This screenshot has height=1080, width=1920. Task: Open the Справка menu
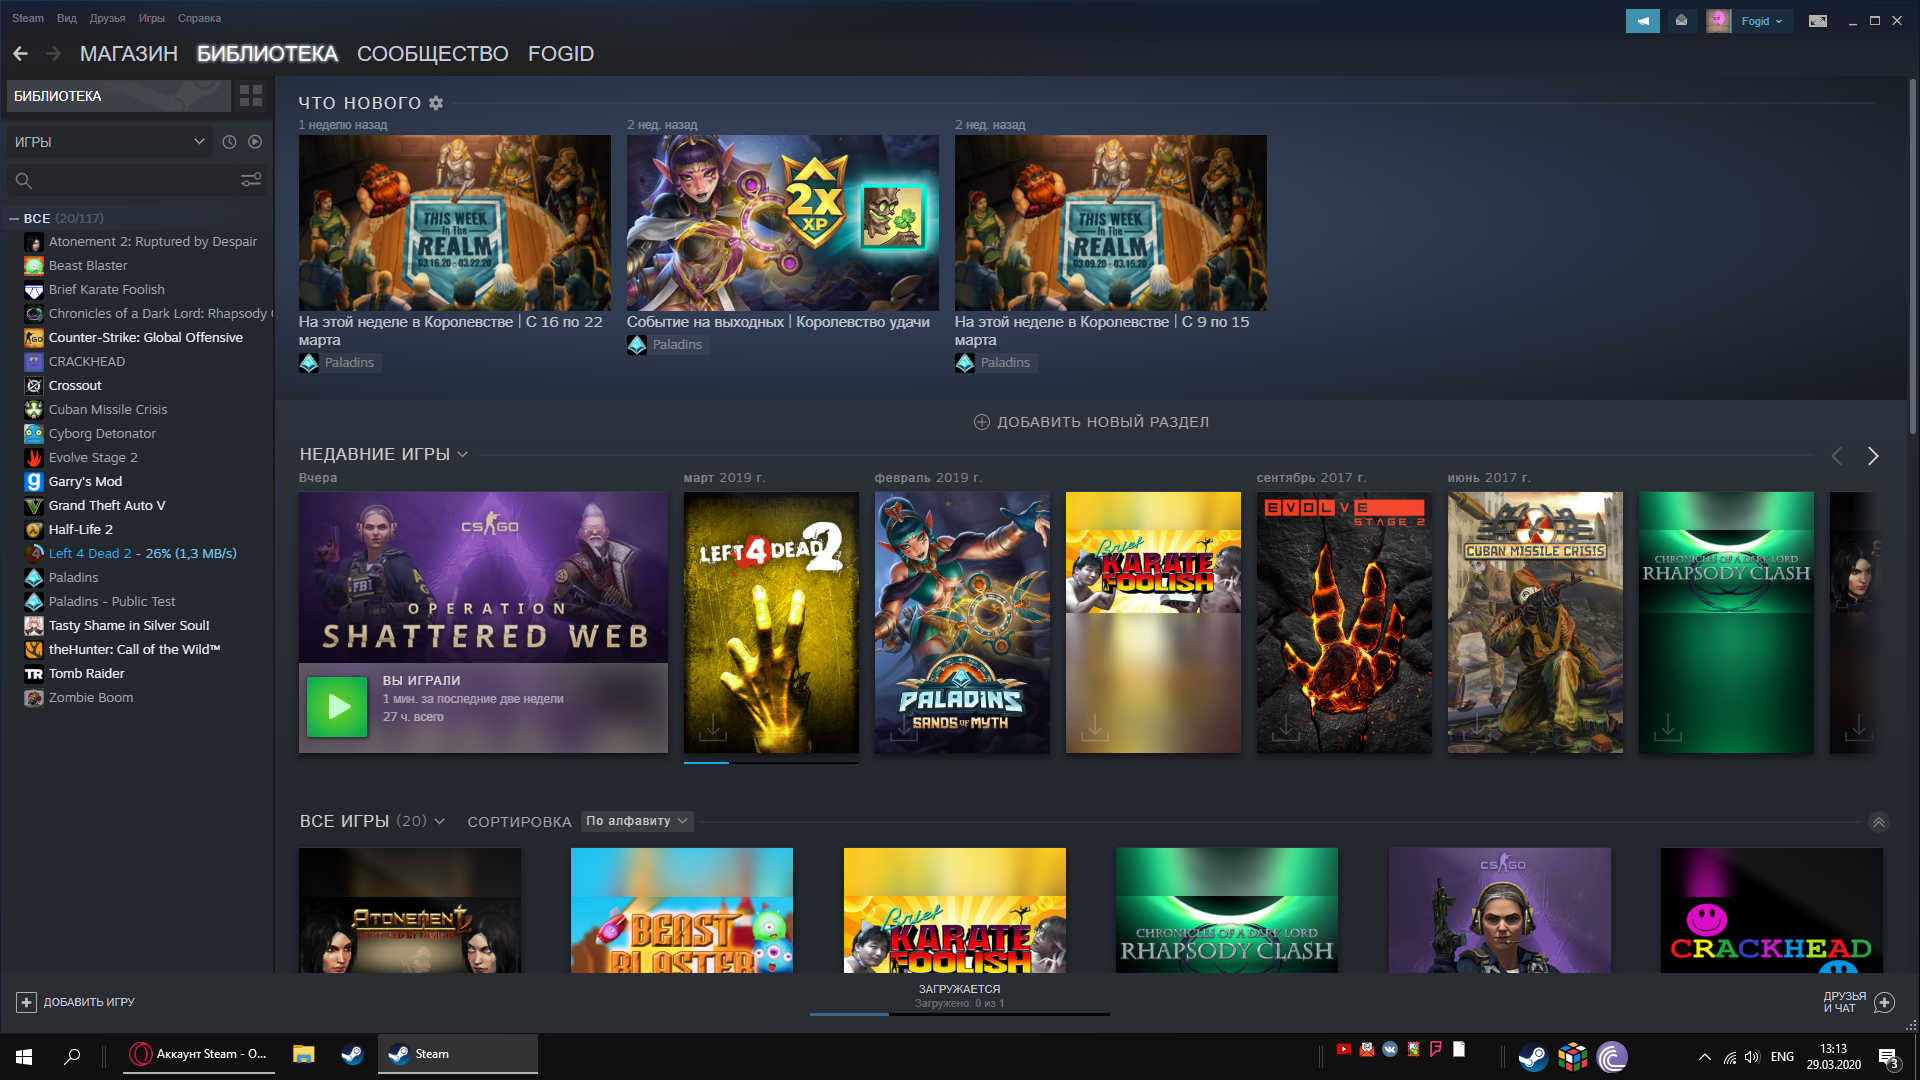[199, 18]
